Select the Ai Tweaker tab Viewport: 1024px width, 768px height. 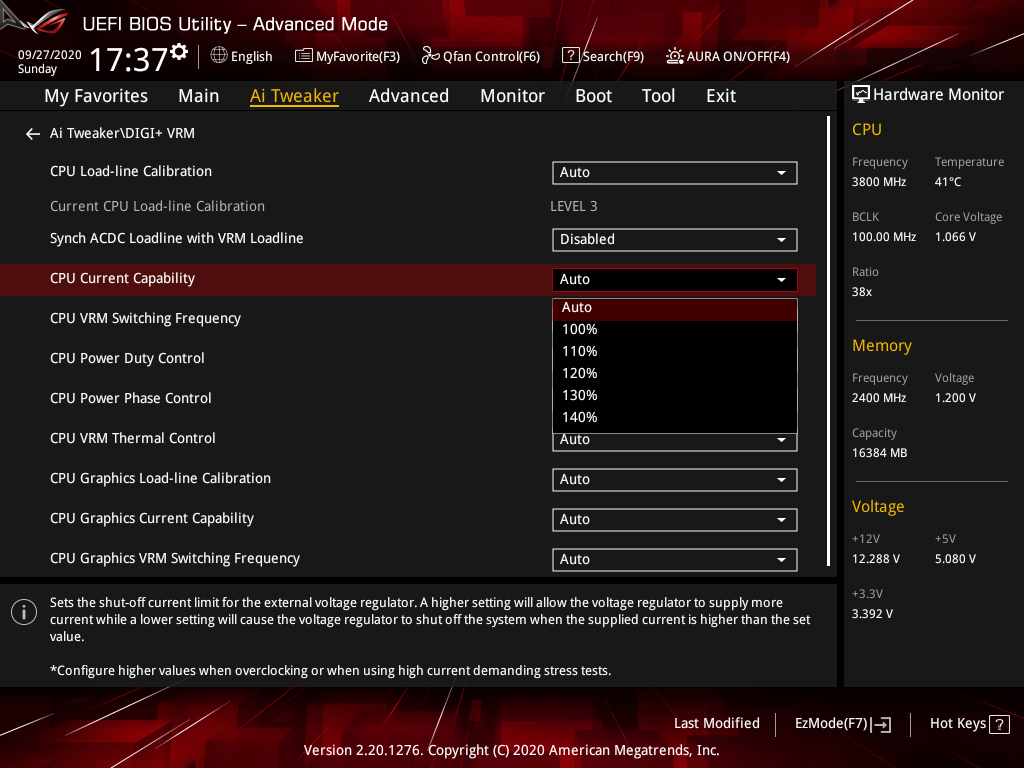tap(294, 96)
